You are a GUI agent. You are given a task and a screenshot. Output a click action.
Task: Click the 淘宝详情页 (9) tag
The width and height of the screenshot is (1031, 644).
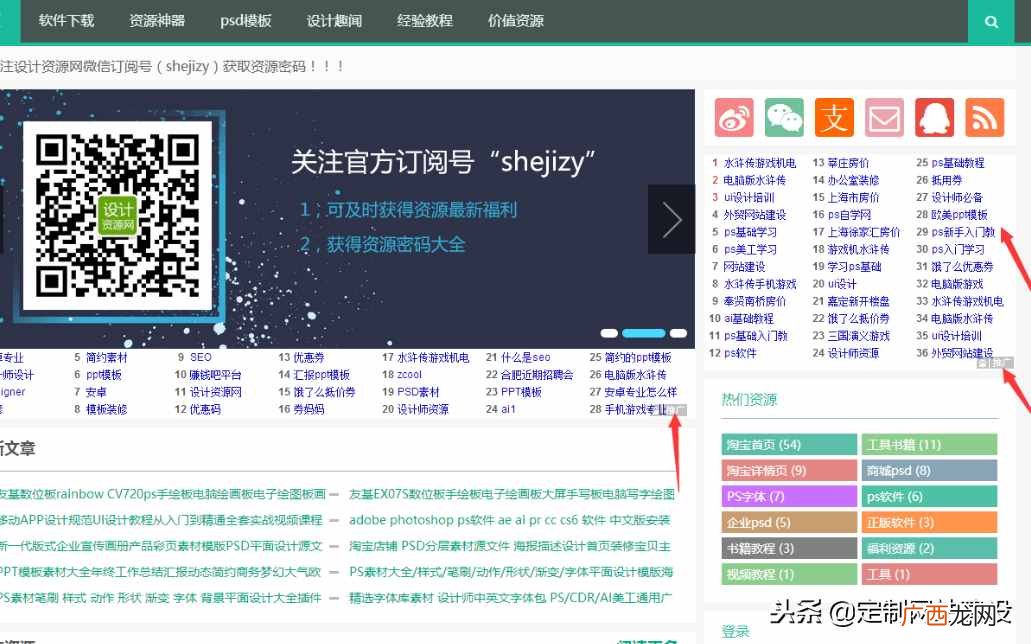(x=789, y=470)
